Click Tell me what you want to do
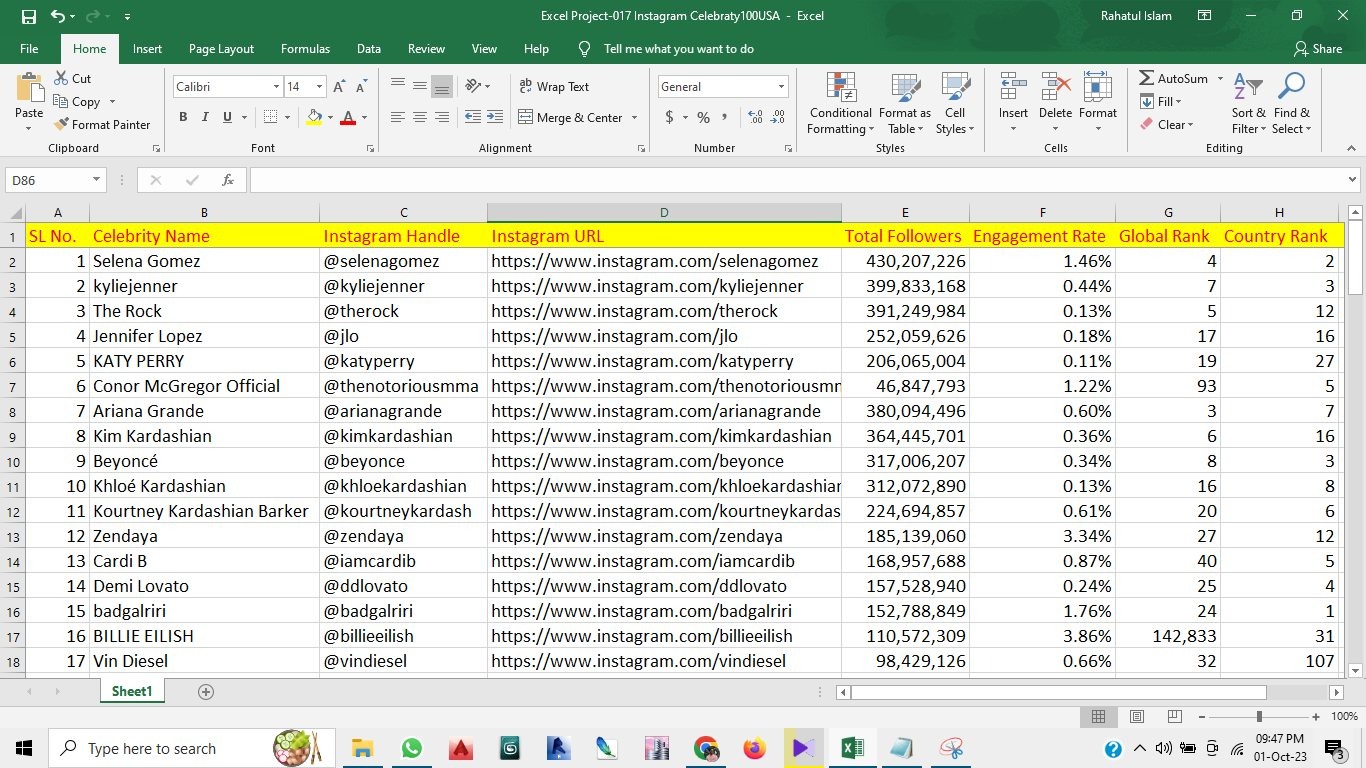 [x=678, y=49]
